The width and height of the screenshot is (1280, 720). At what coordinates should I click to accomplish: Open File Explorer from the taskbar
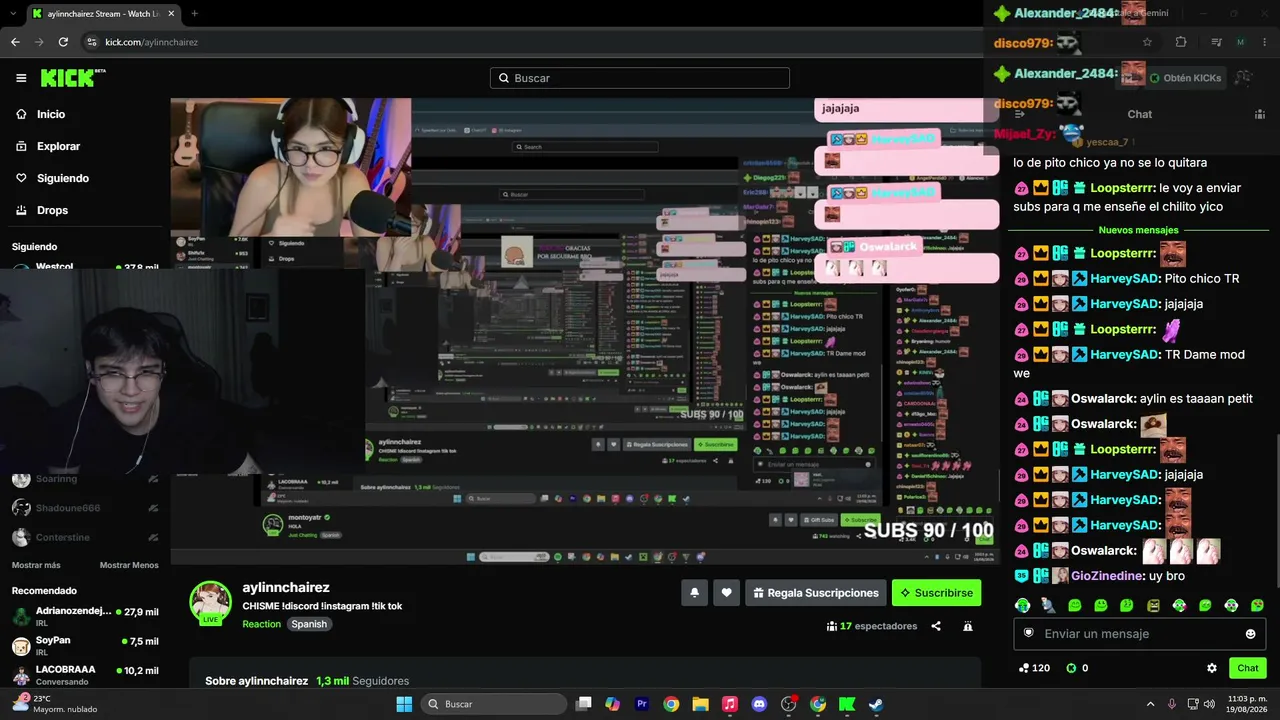[x=700, y=704]
